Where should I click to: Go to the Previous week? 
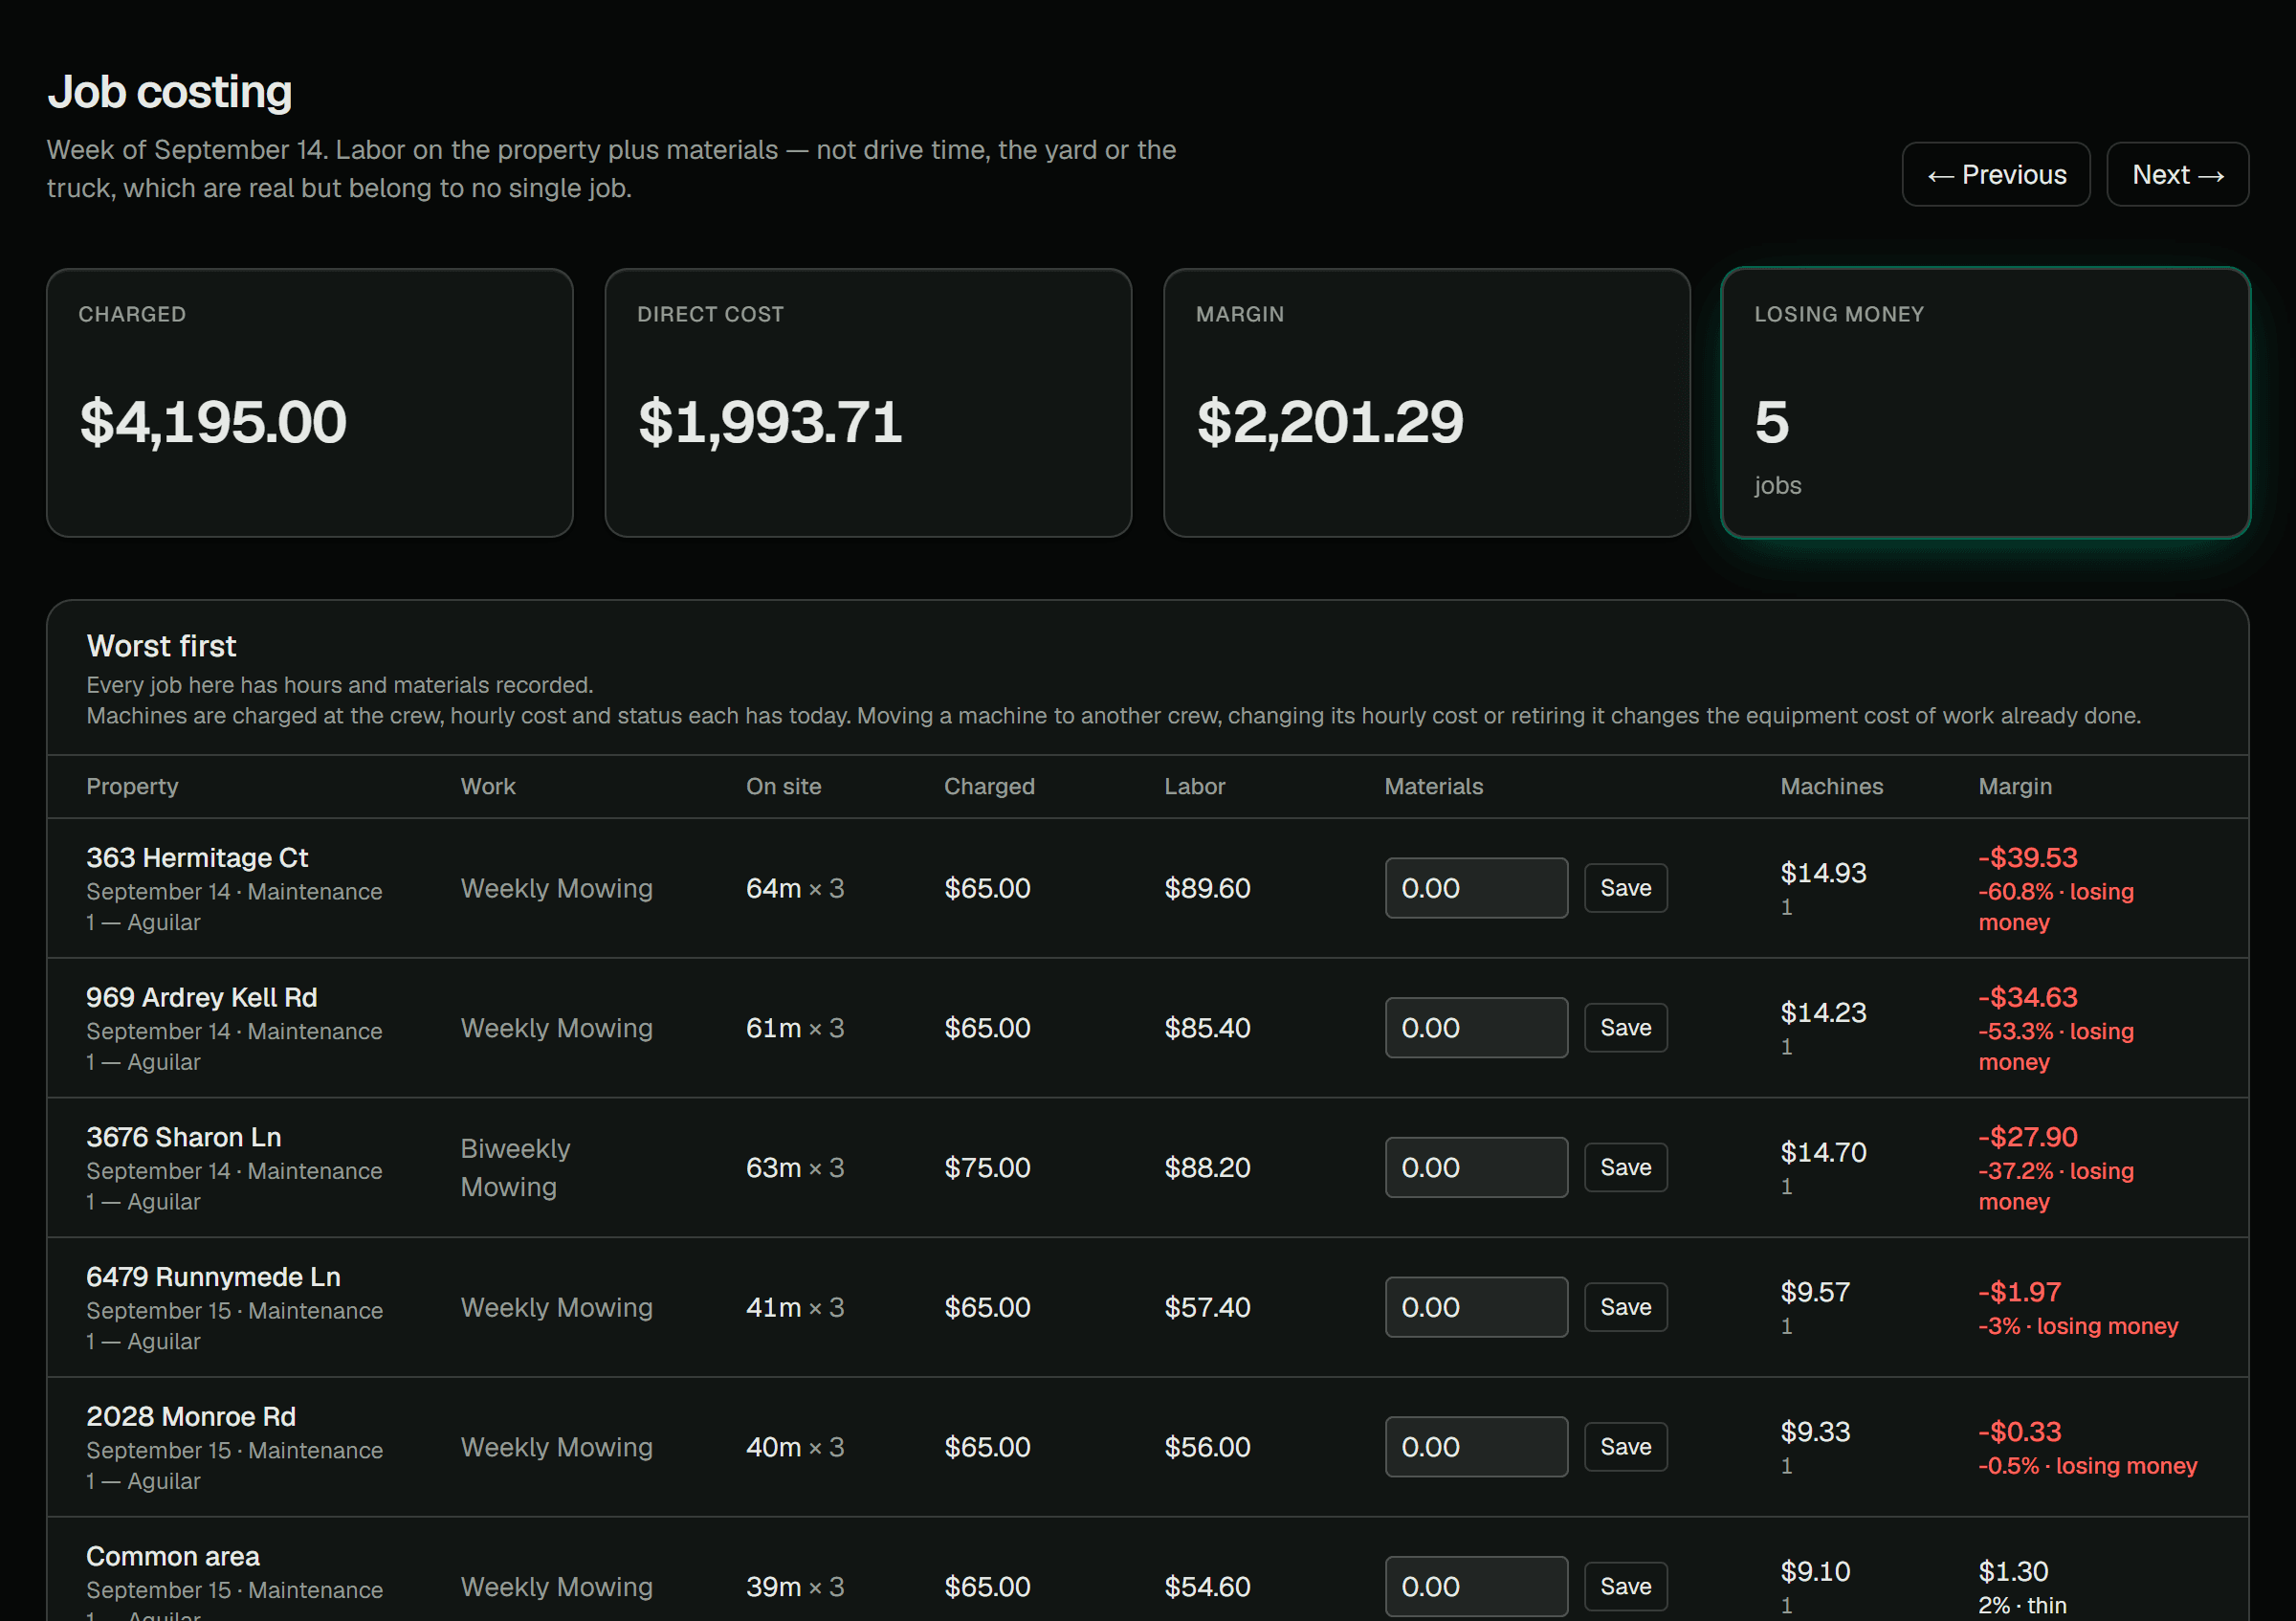pyautogui.click(x=1995, y=174)
